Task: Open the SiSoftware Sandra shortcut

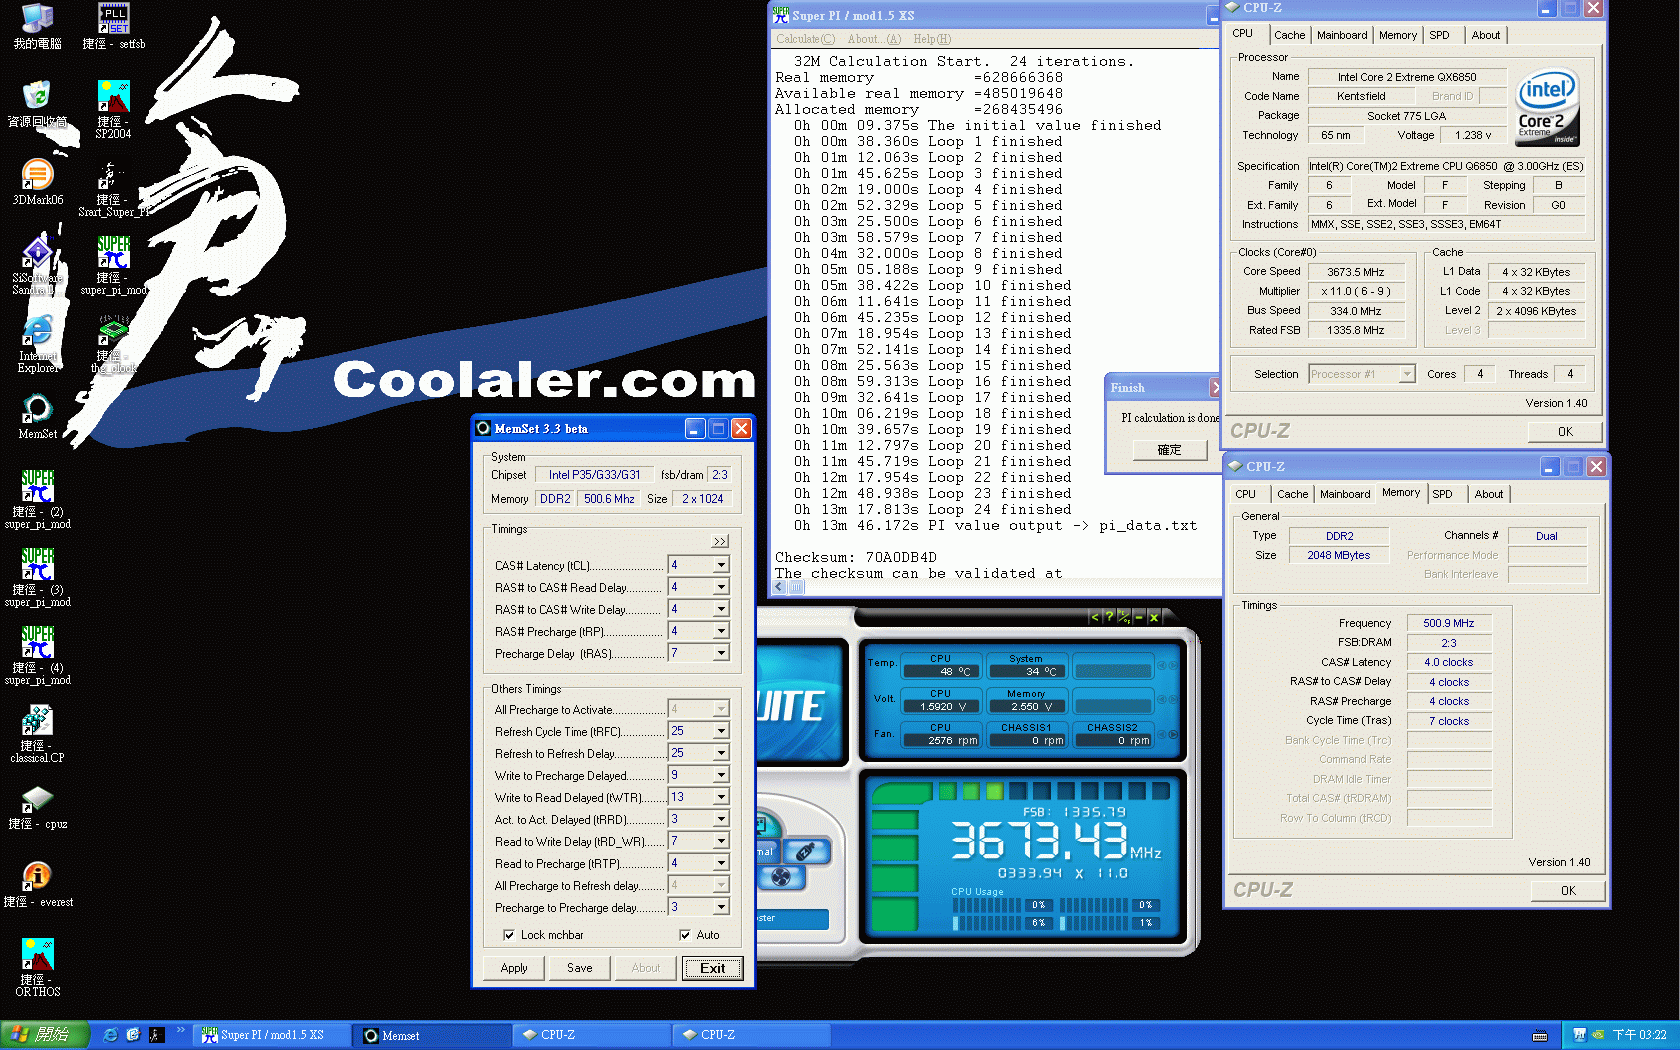Action: pos(37,265)
